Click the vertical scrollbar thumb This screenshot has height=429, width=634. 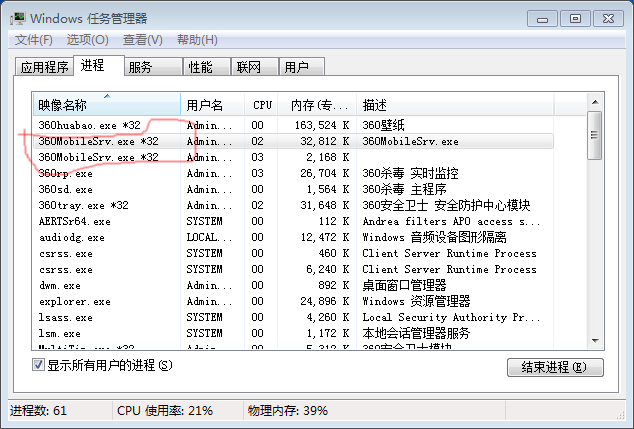point(594,135)
